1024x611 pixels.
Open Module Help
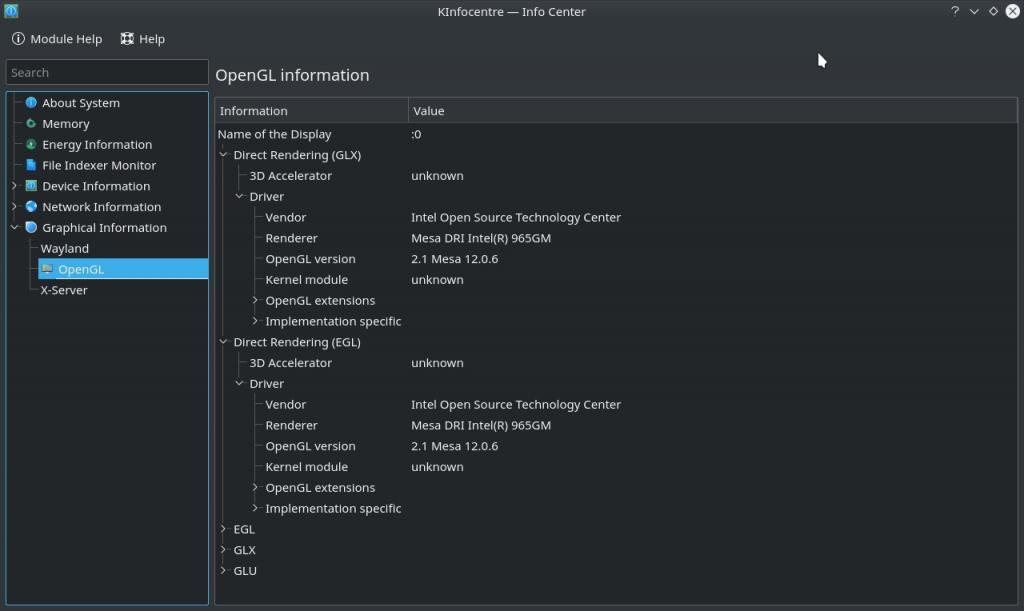pos(57,39)
